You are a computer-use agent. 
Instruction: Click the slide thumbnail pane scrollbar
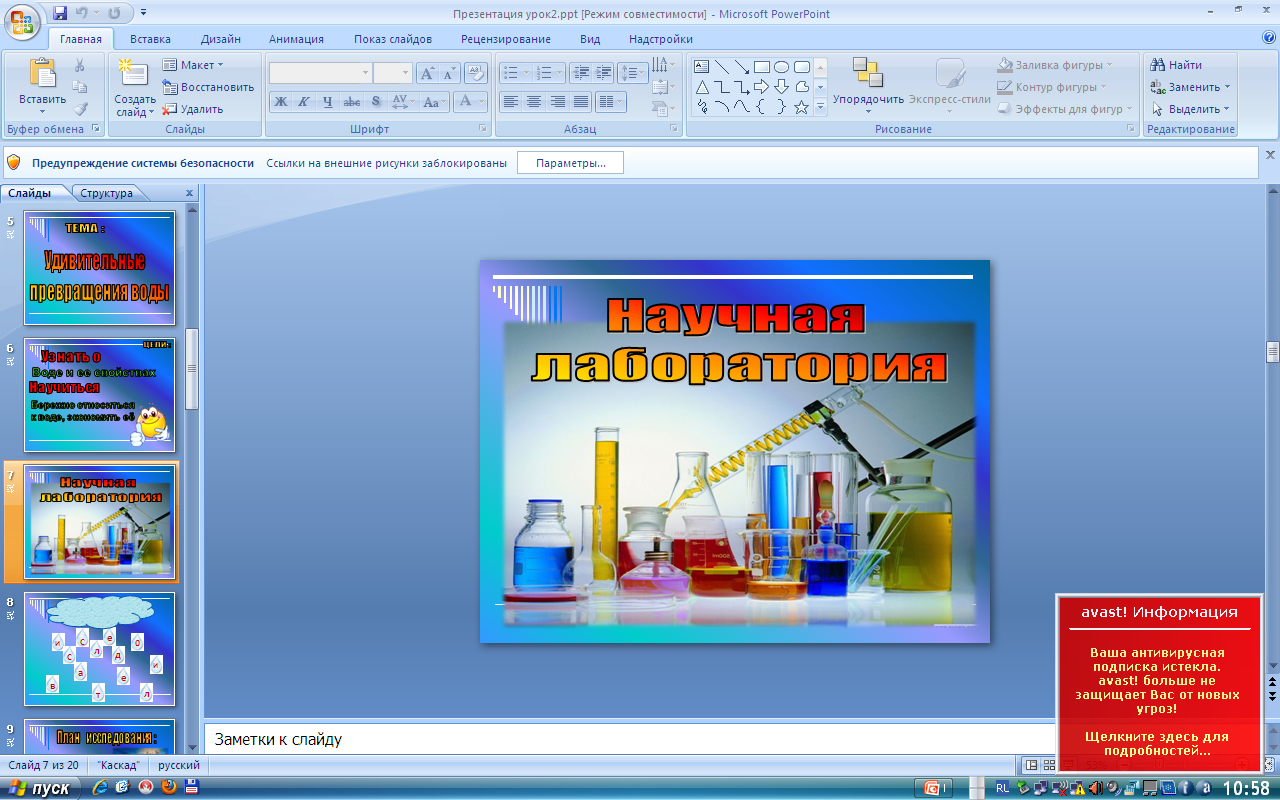pyautogui.click(x=192, y=368)
